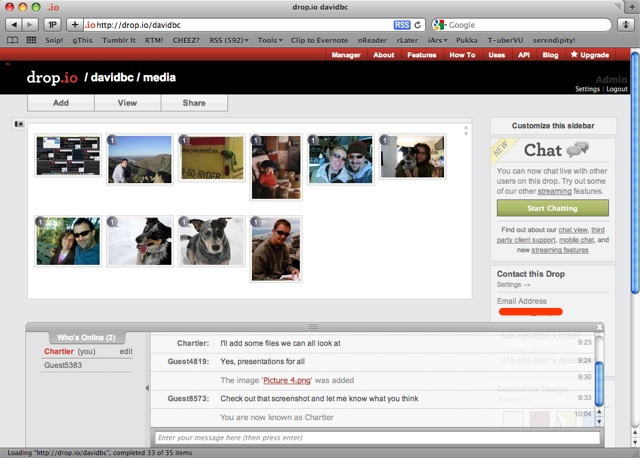This screenshot has width=640, height=458.
Task: Open the streaming features link
Action: tap(560, 250)
